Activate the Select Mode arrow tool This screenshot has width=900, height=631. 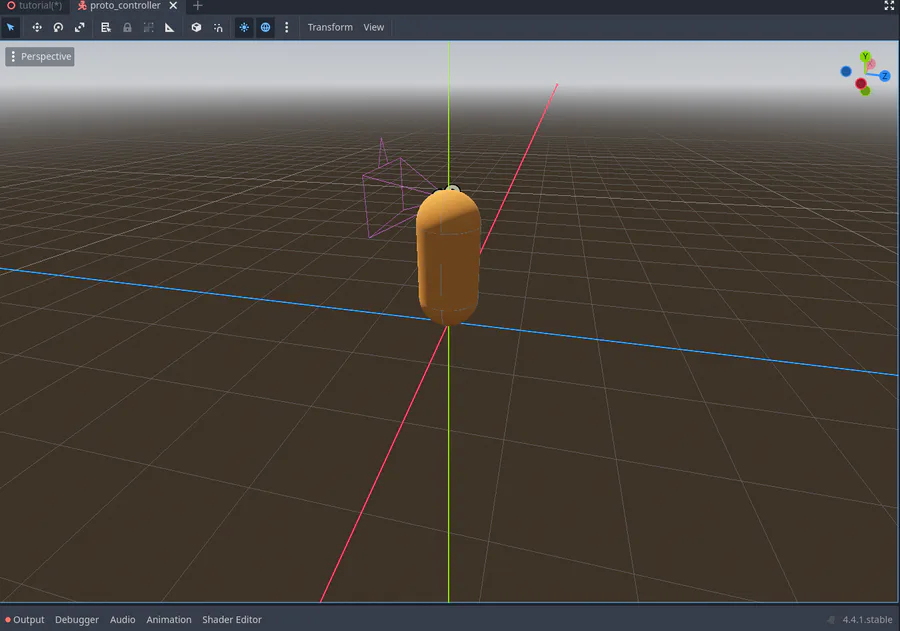click(x=11, y=28)
